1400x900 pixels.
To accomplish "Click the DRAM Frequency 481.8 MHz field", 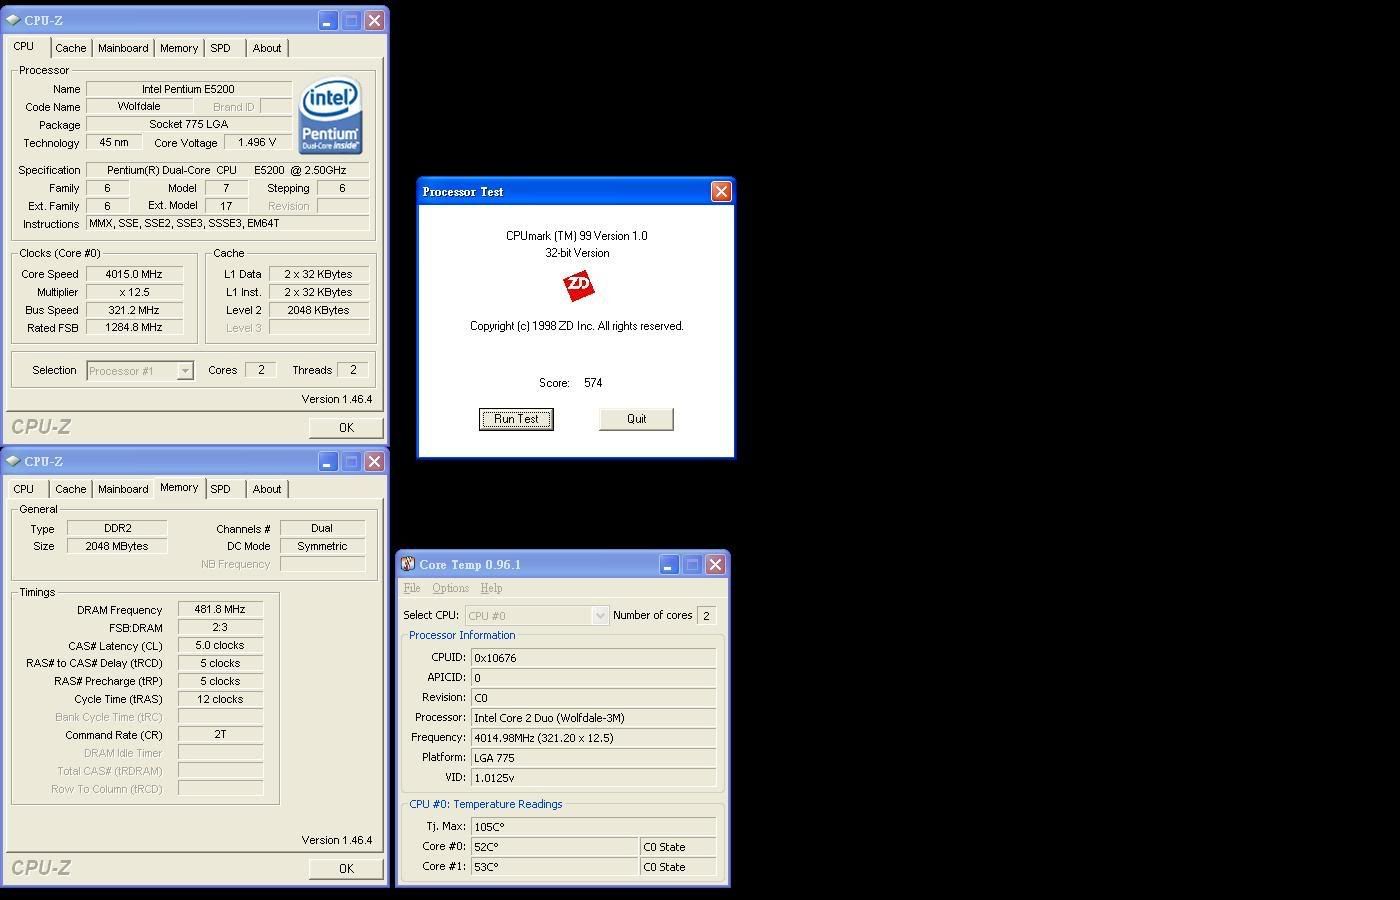I will pyautogui.click(x=220, y=609).
